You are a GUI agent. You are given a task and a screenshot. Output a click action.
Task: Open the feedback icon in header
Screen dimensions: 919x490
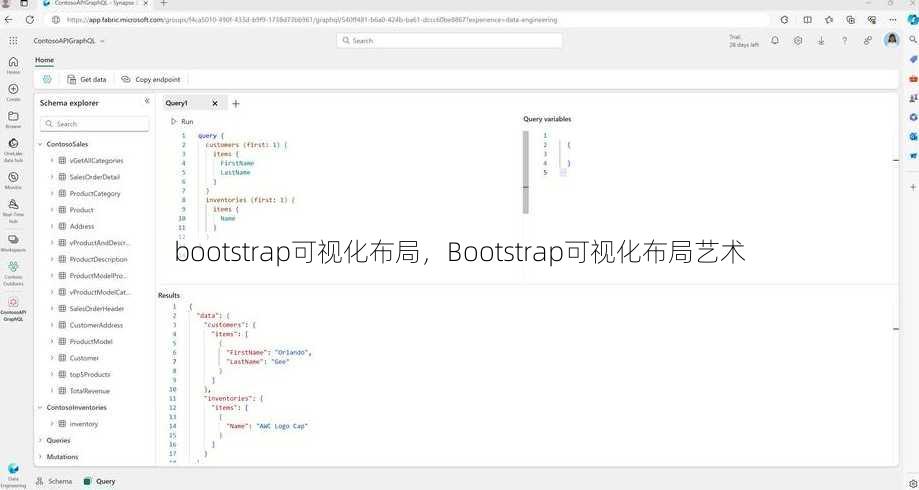pyautogui.click(x=868, y=40)
